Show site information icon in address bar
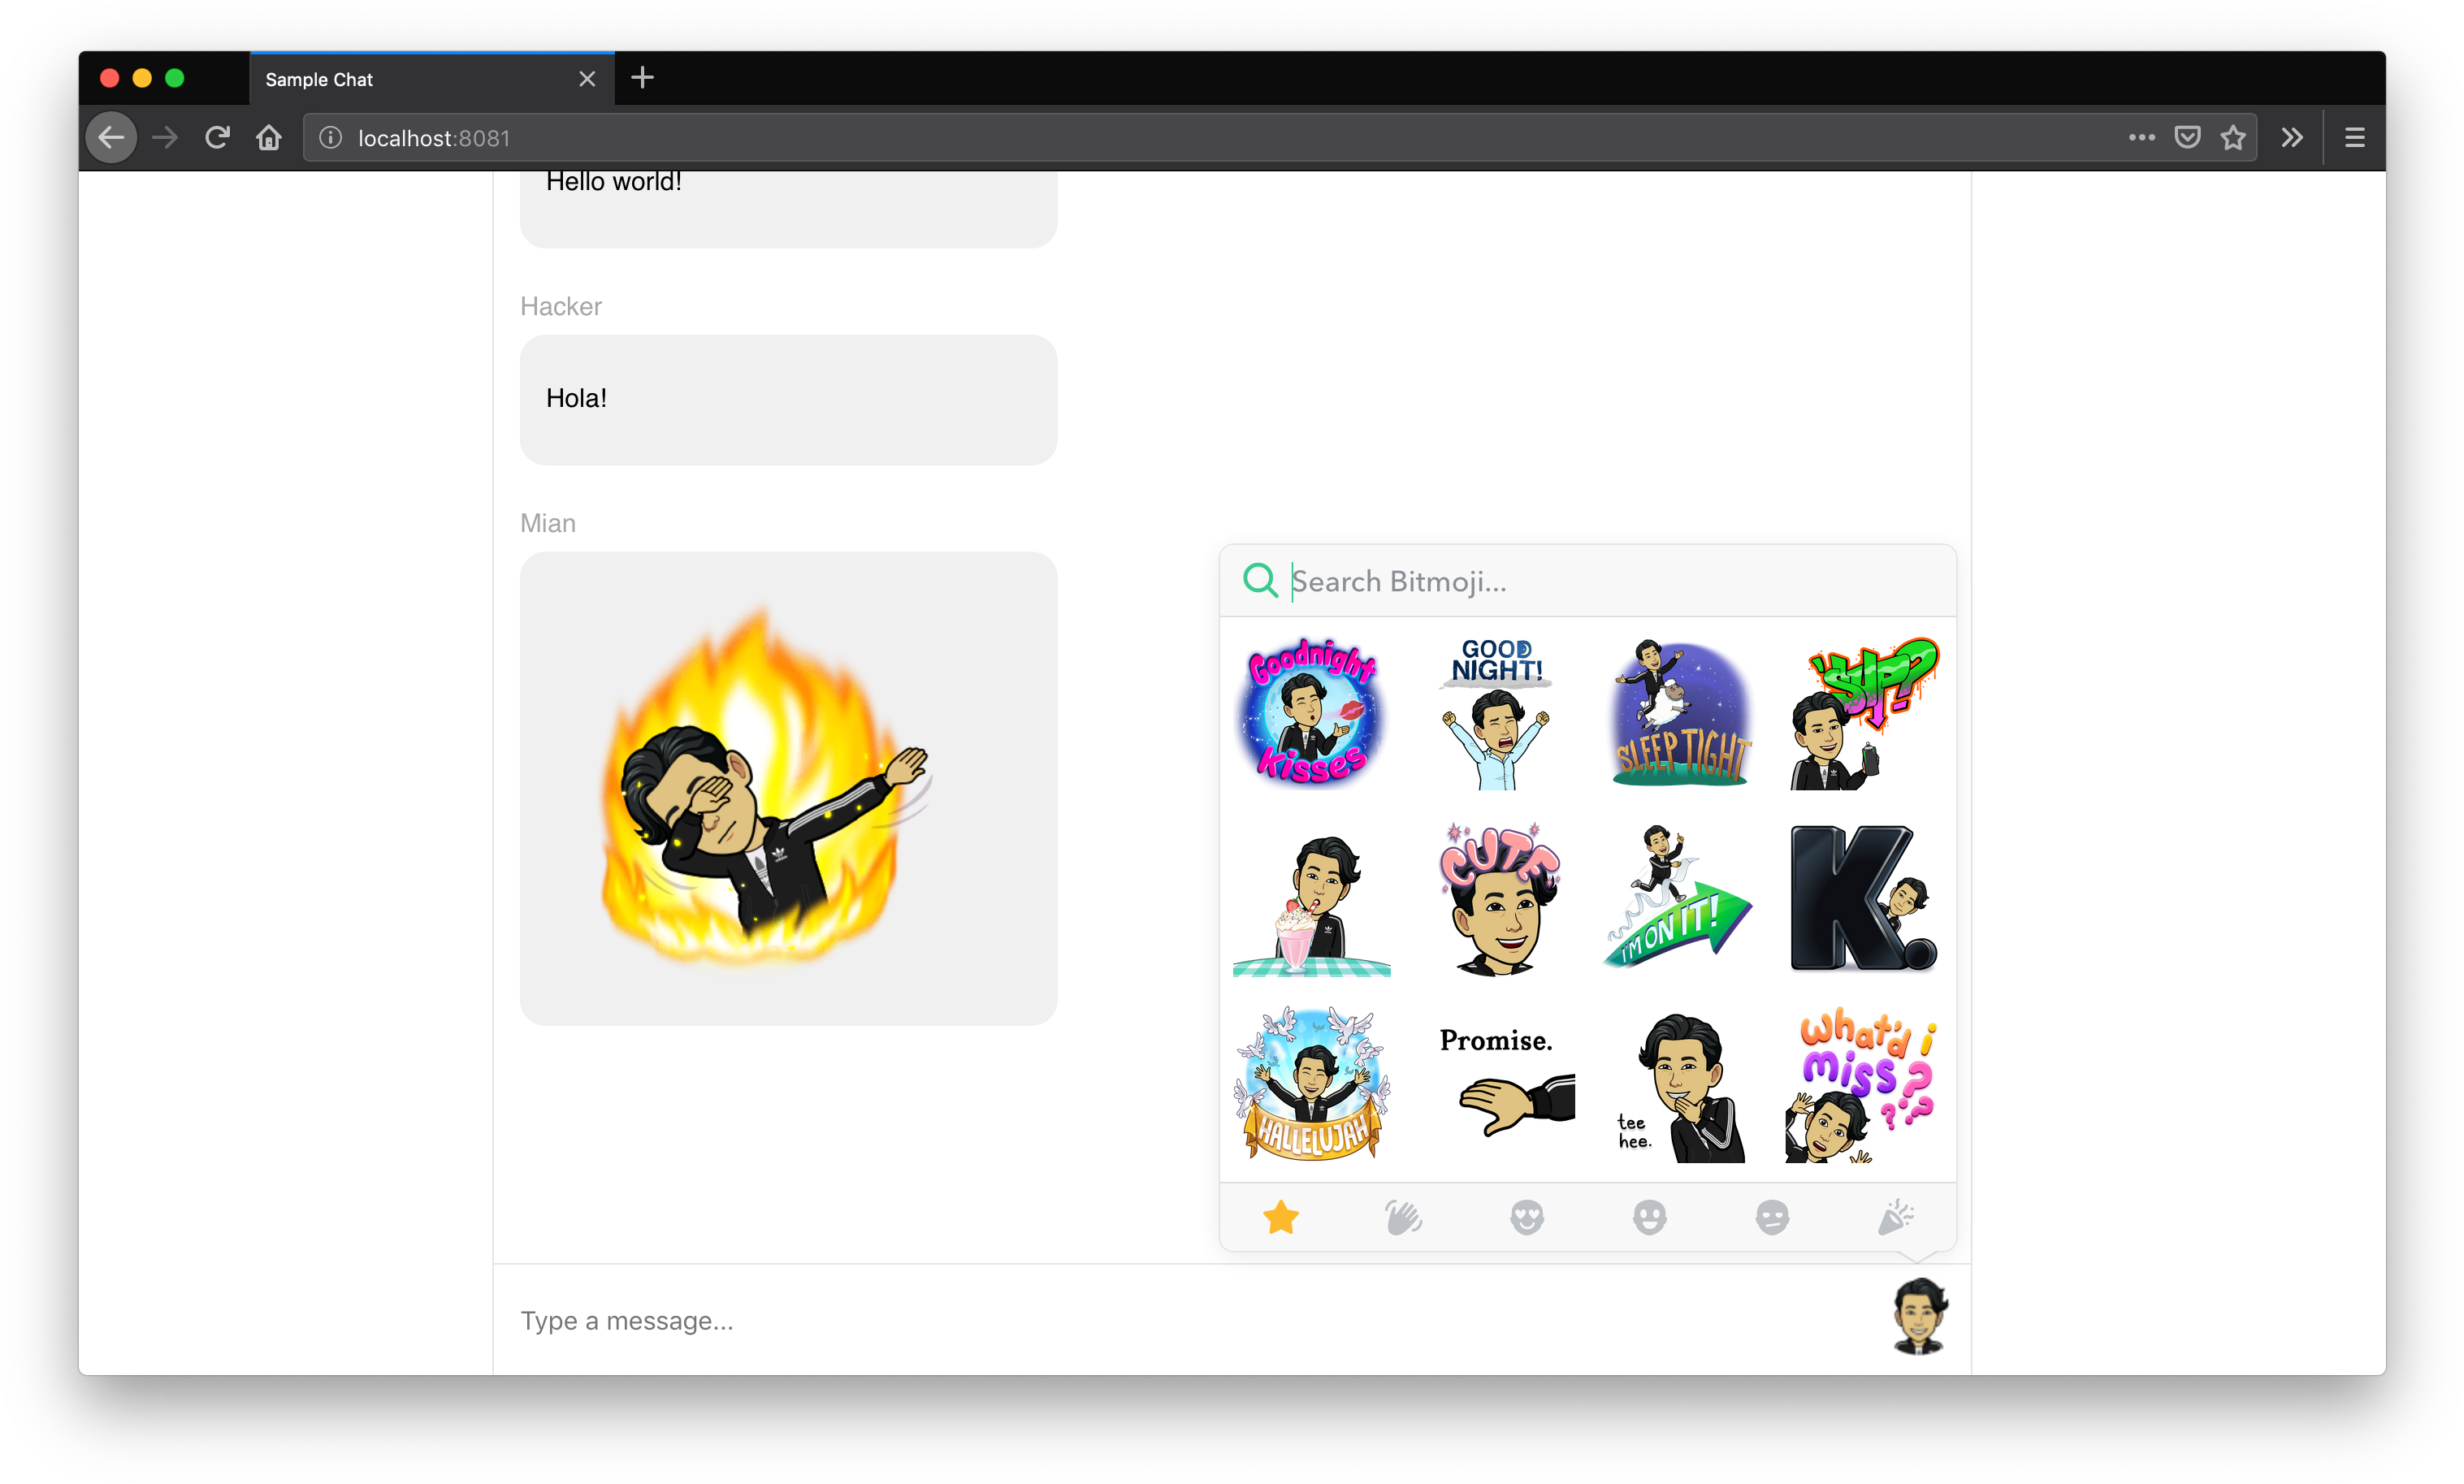The image size is (2464, 1484). click(x=330, y=138)
